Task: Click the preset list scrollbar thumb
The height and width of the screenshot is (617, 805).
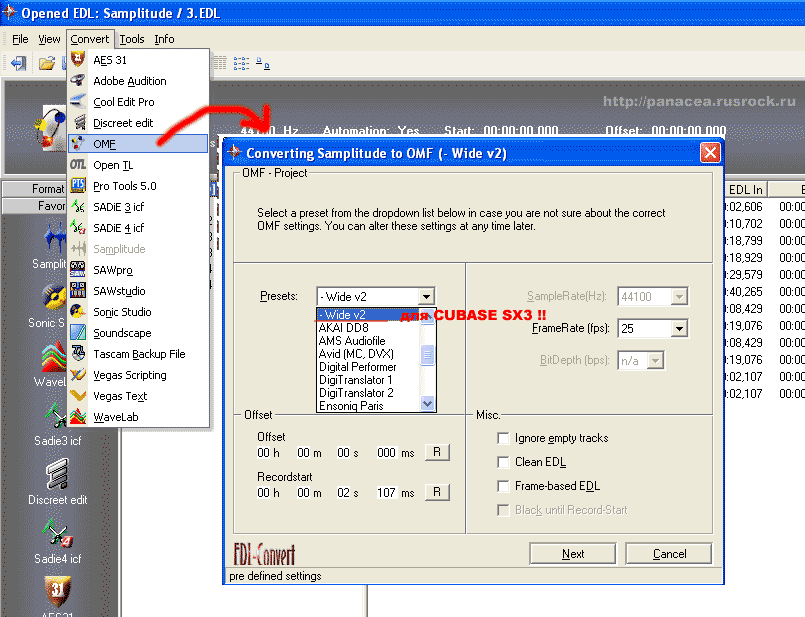Action: 427,355
